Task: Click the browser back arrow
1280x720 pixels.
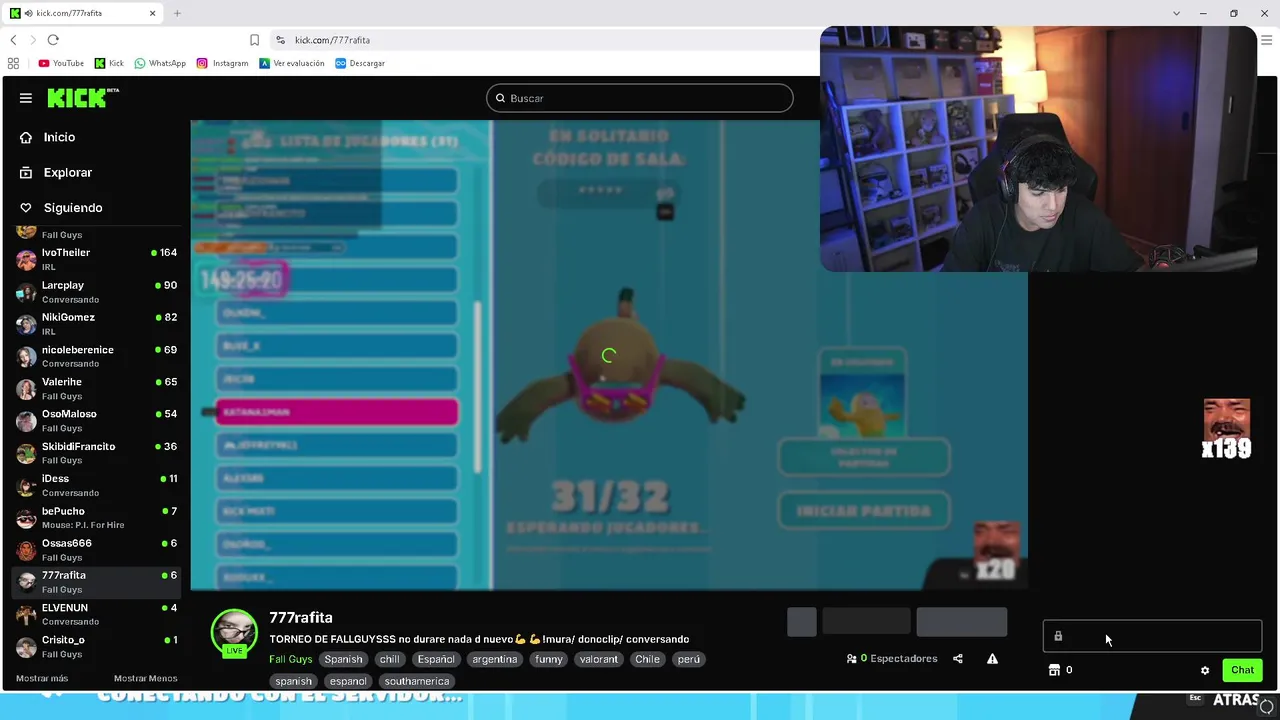Action: pos(13,40)
